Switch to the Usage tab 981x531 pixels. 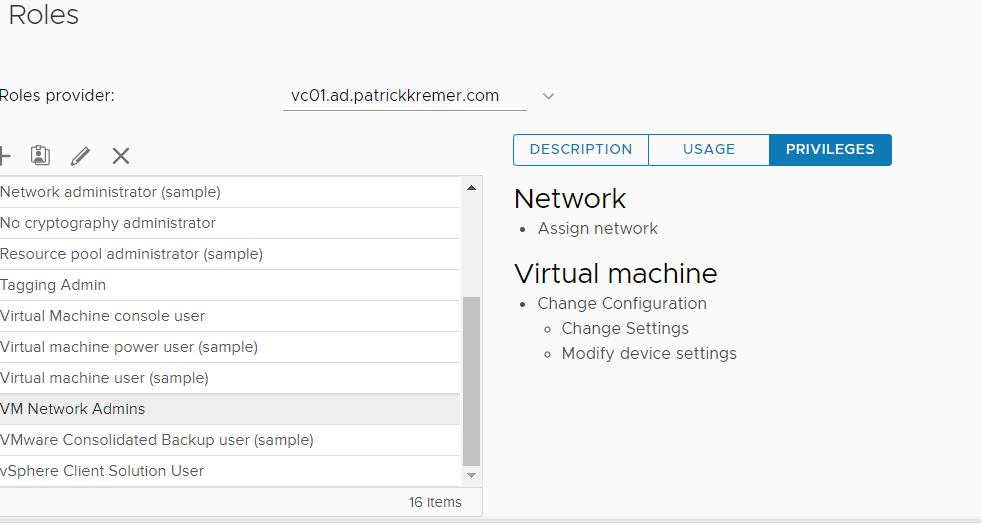[709, 150]
